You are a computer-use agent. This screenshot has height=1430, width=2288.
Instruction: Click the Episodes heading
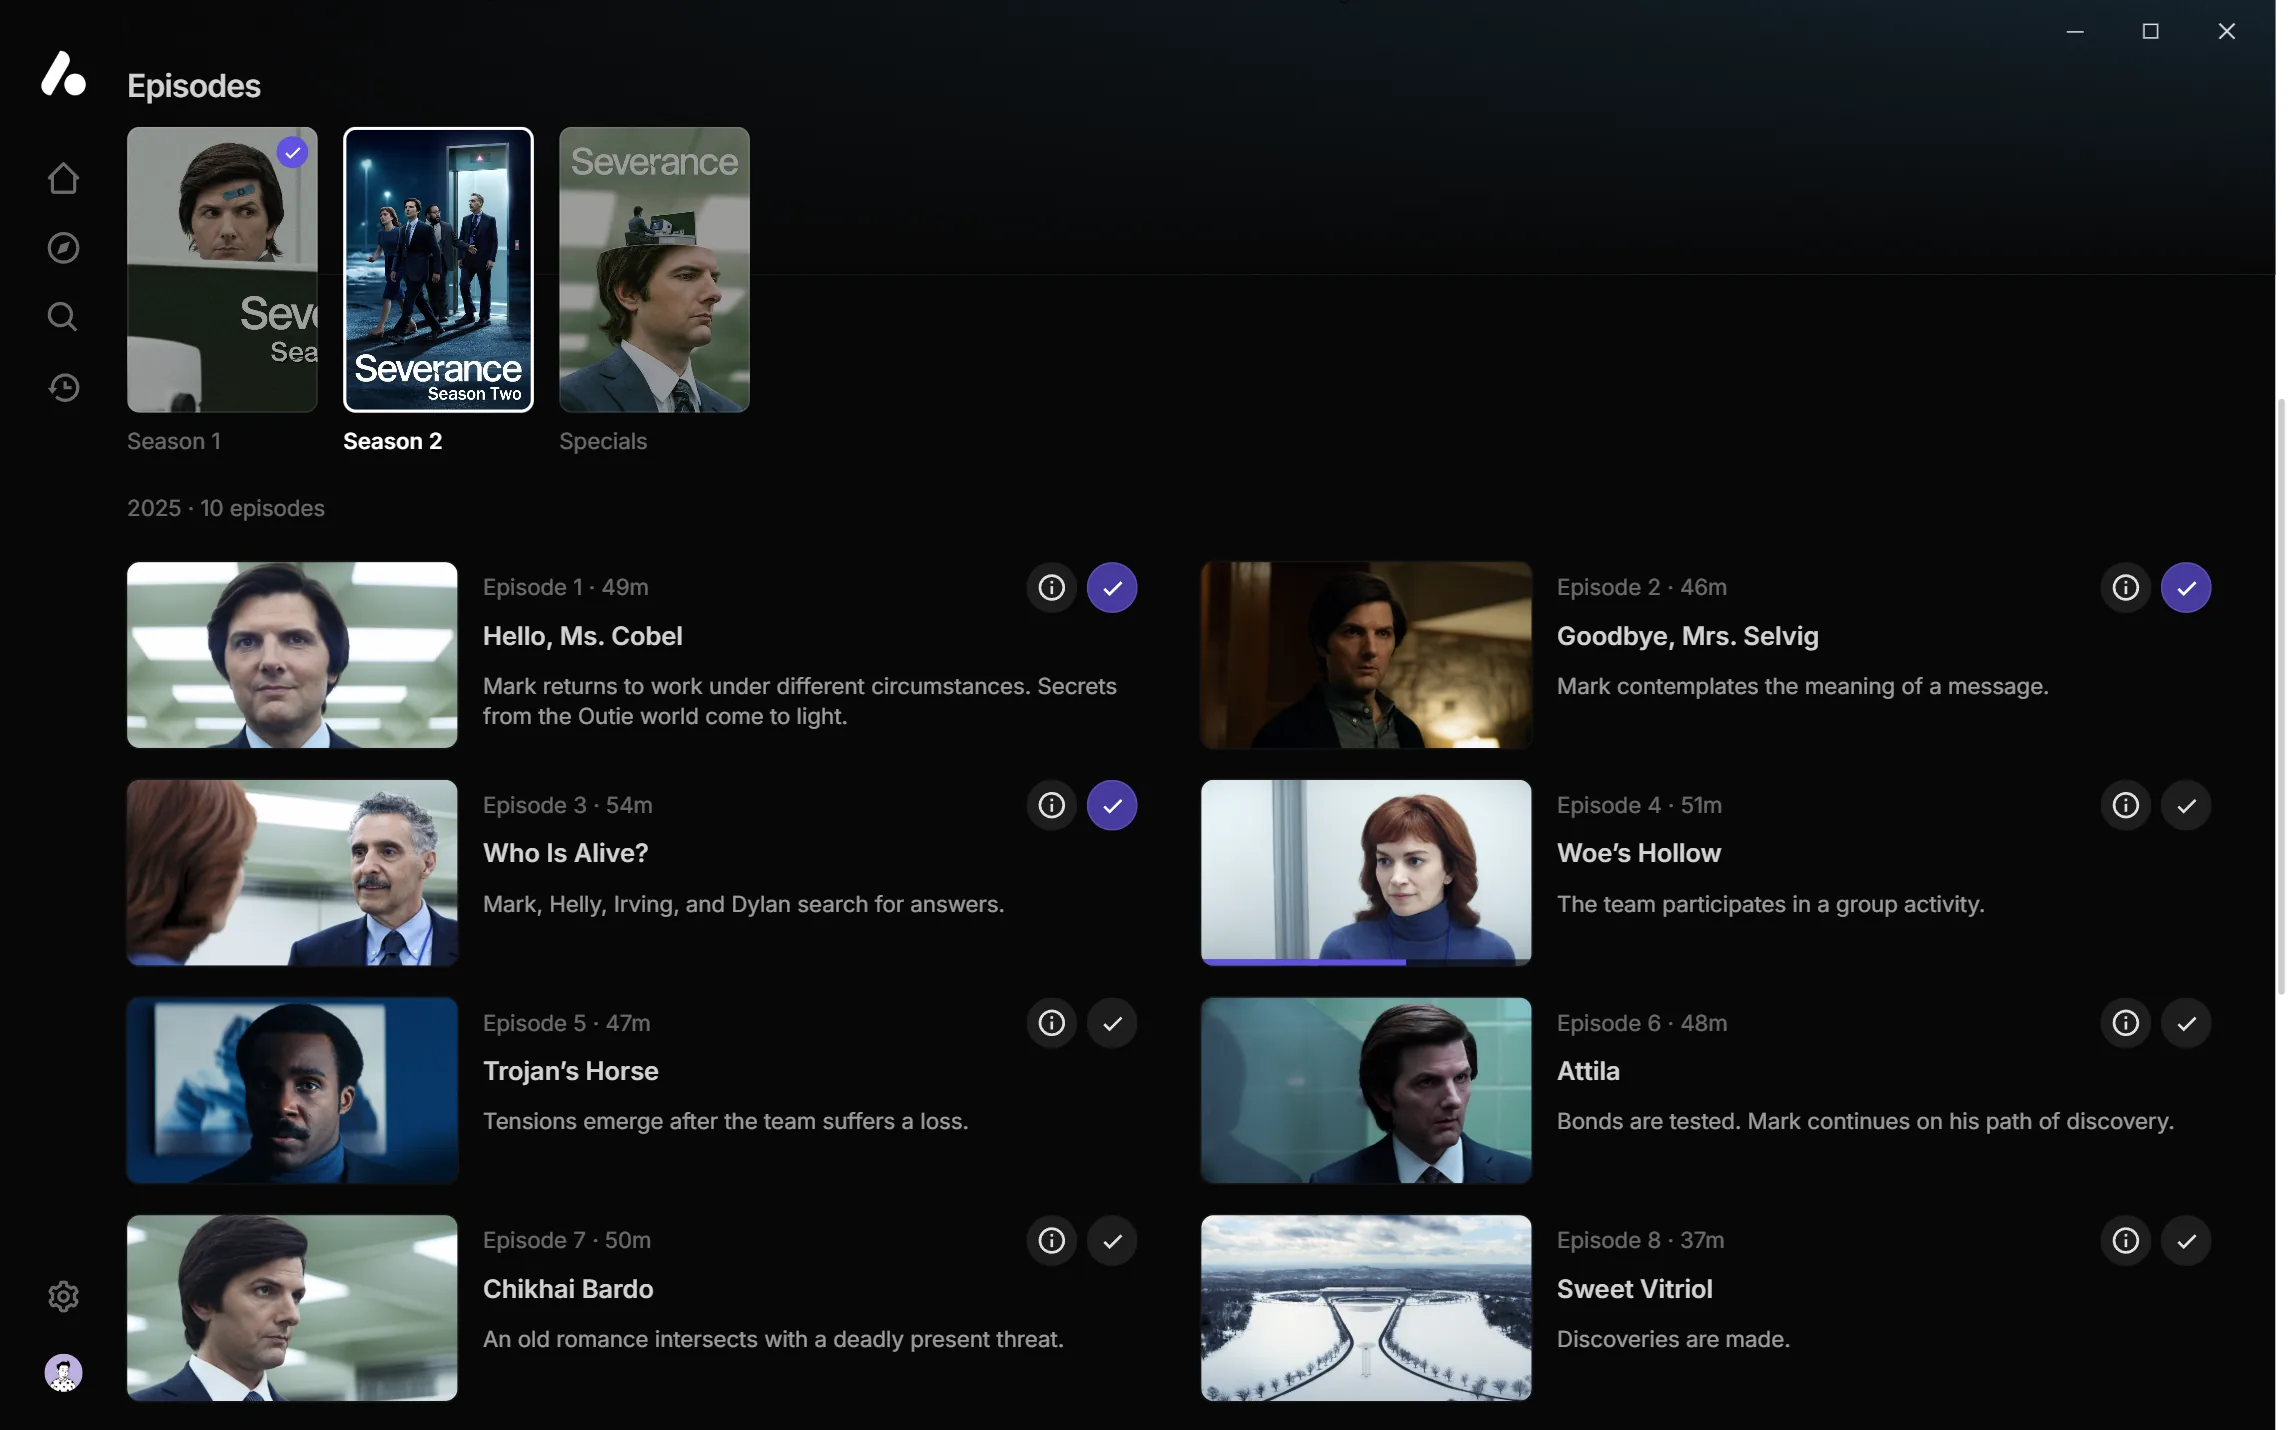point(194,86)
